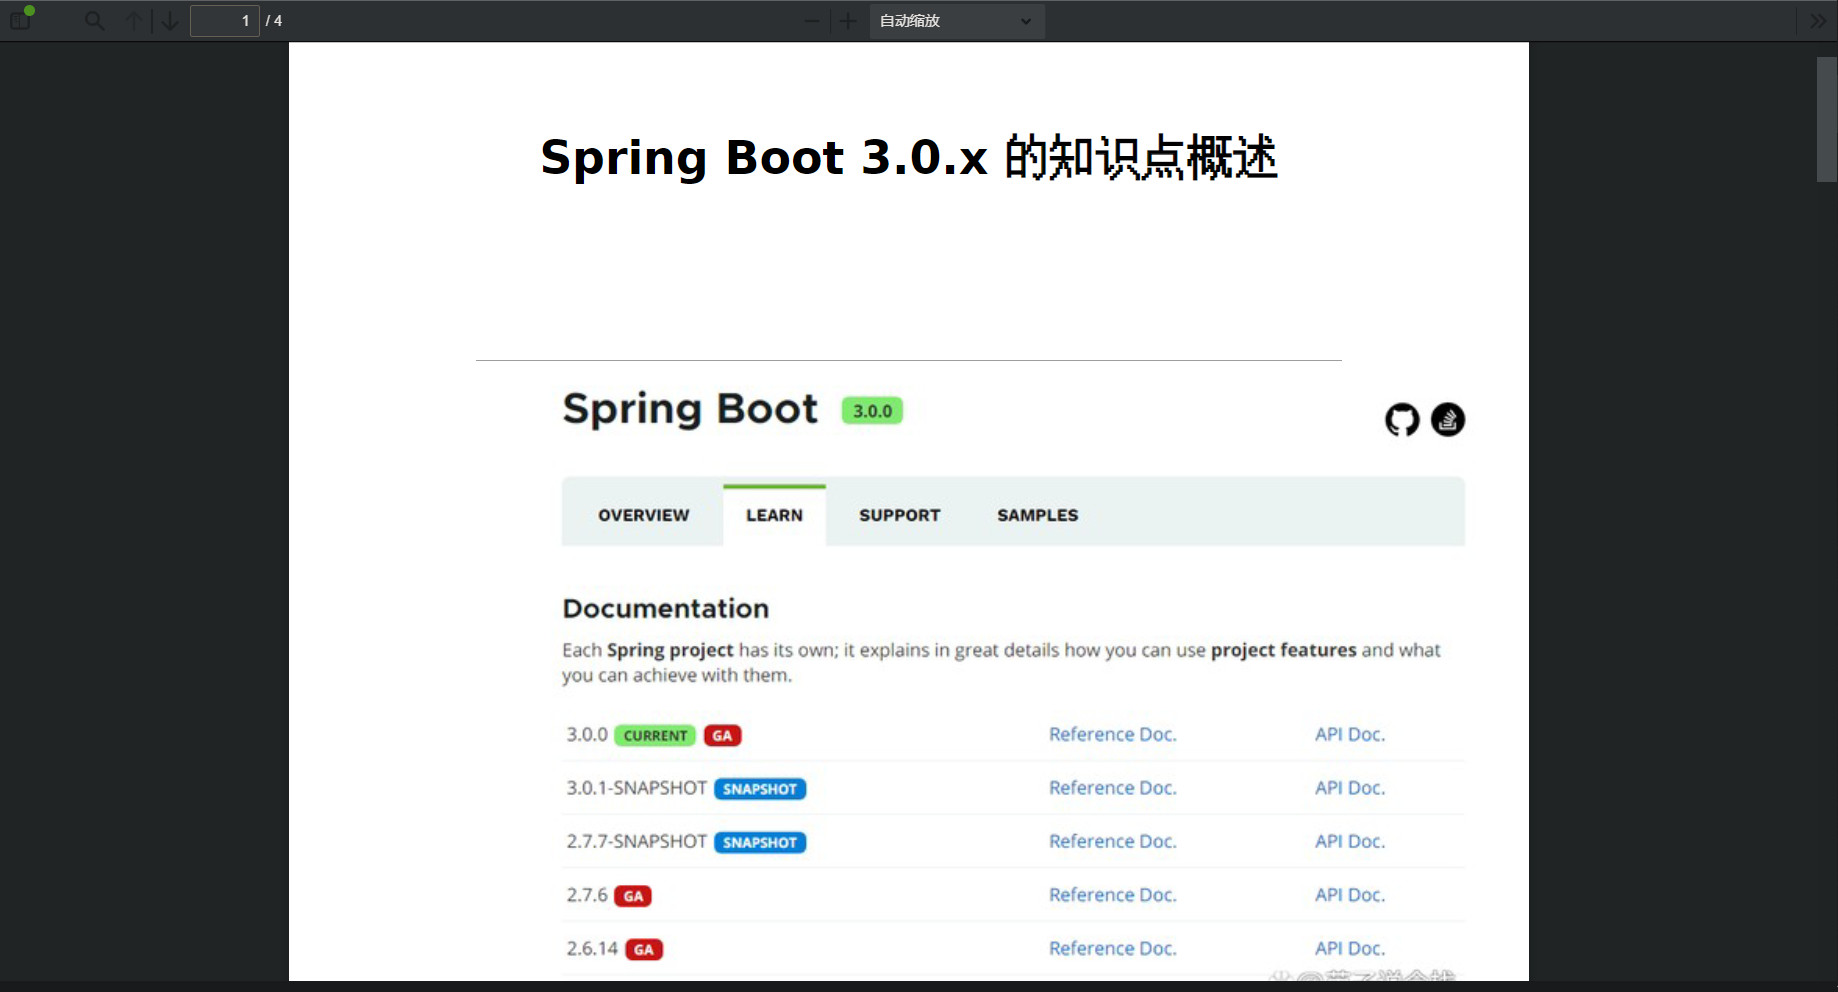Open API Doc. for 2.6.14
This screenshot has height=992, width=1838.
1350,948
